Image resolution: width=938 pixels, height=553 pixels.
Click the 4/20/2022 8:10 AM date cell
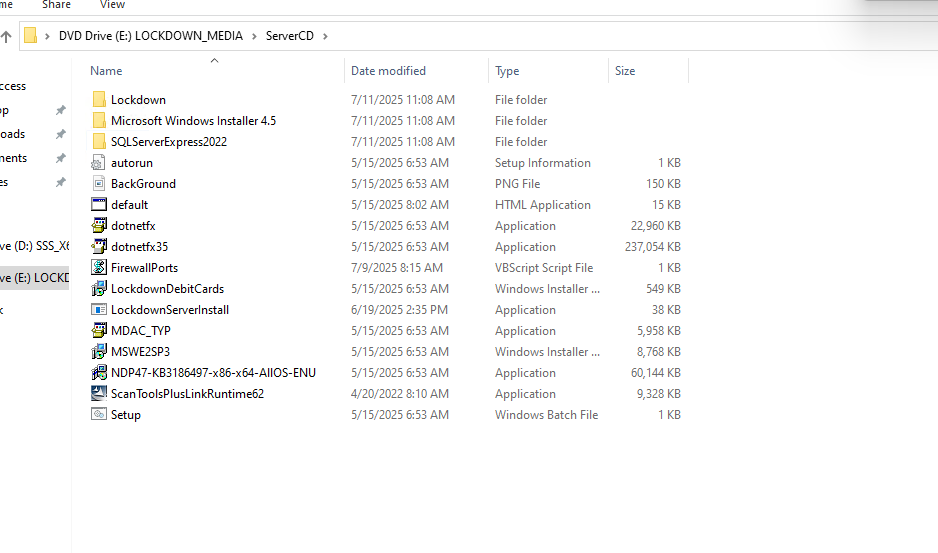click(400, 394)
